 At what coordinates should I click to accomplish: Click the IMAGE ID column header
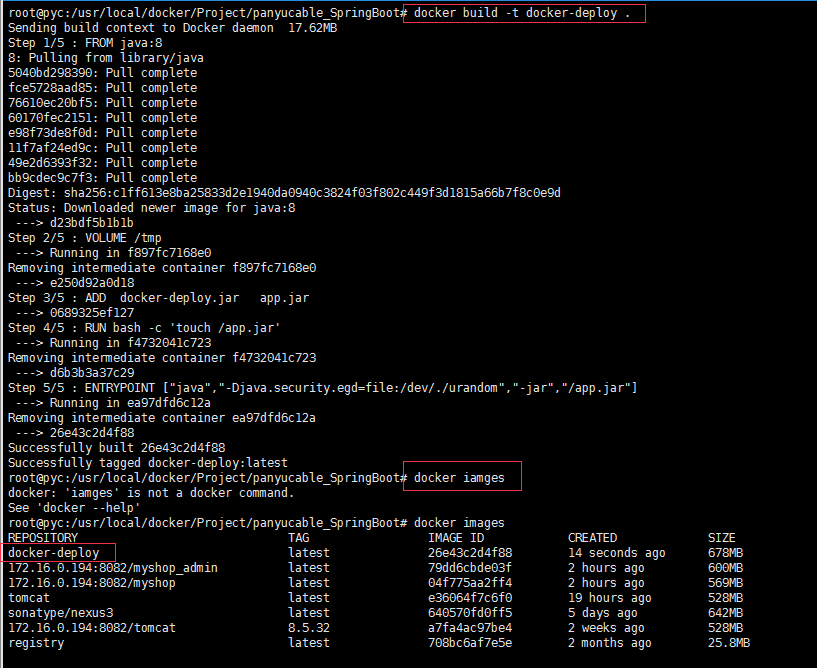click(x=456, y=538)
